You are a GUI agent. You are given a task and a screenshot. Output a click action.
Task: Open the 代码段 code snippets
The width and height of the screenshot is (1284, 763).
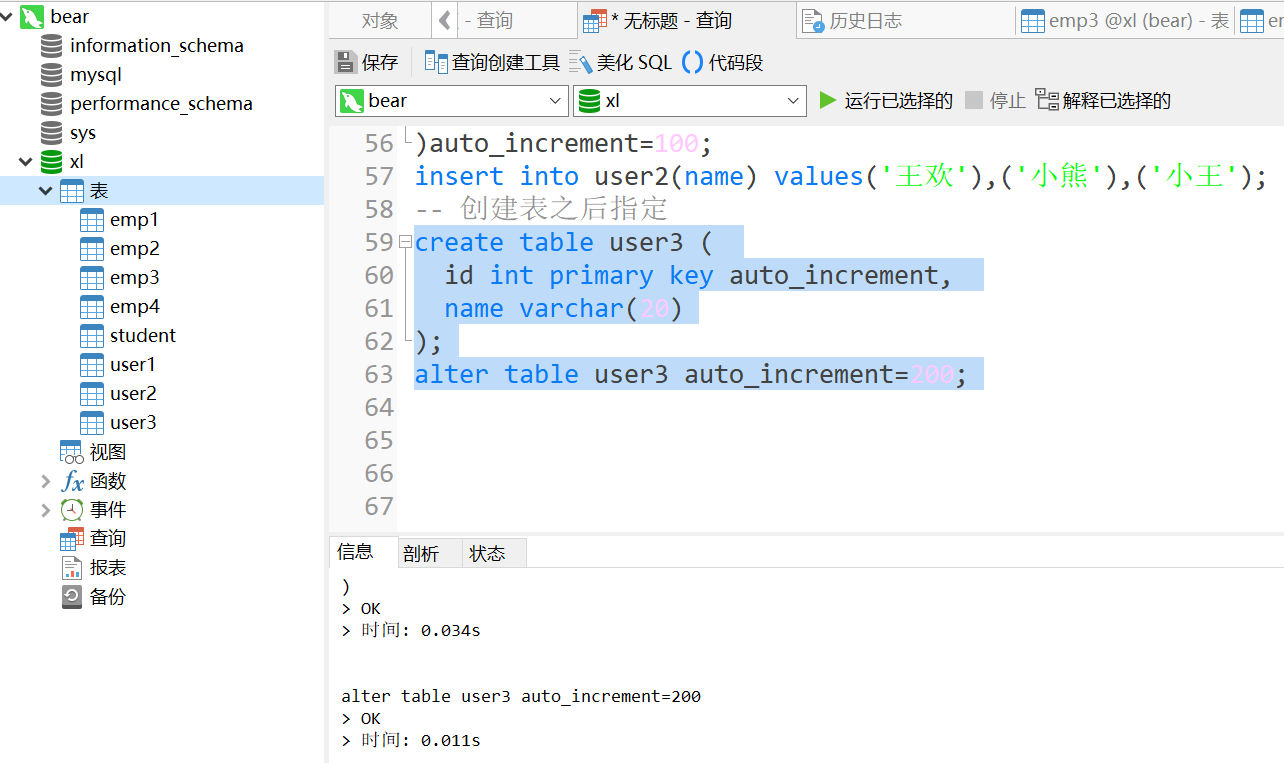tap(722, 62)
